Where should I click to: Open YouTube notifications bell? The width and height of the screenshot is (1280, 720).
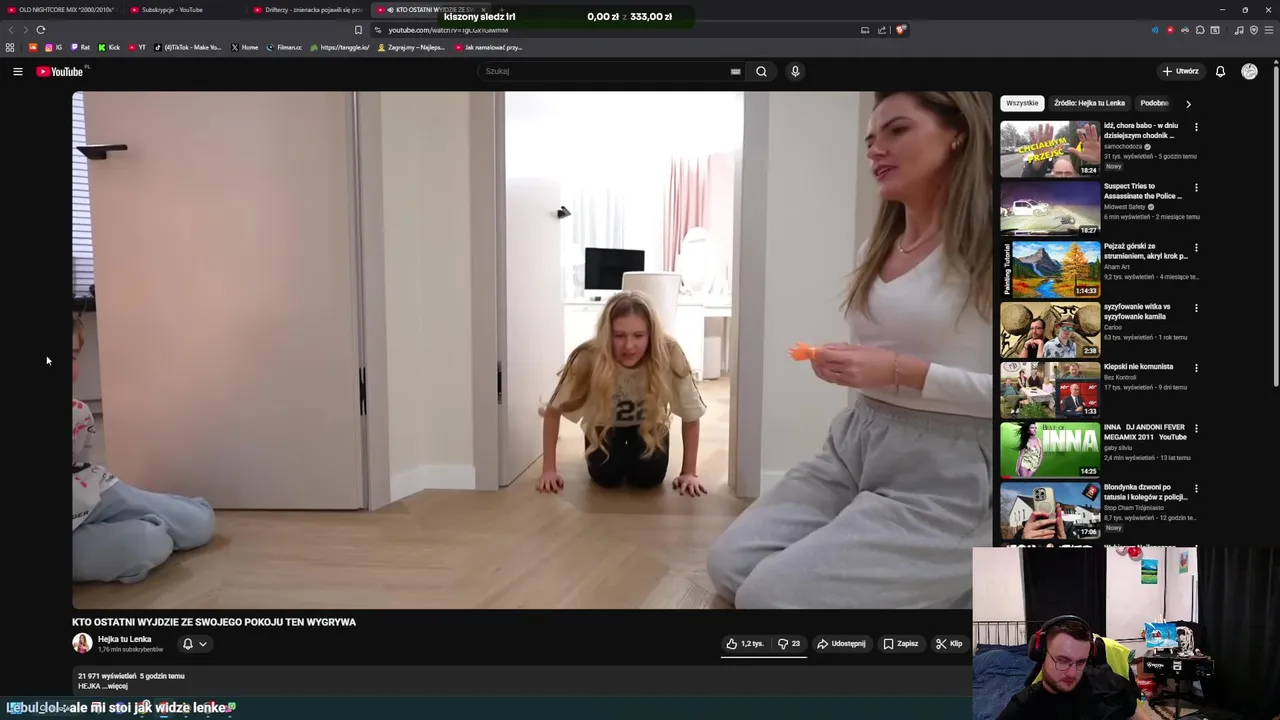tap(1220, 71)
